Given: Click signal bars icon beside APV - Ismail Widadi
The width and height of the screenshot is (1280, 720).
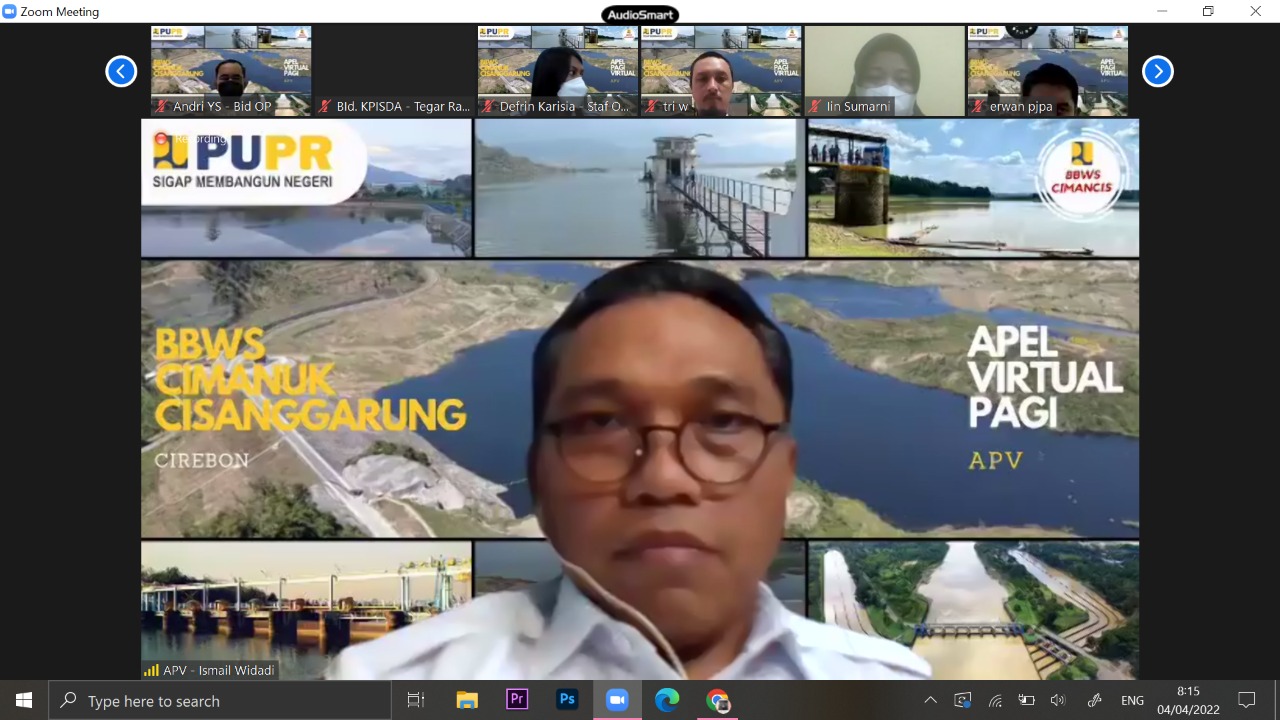Looking at the screenshot, I should [151, 670].
